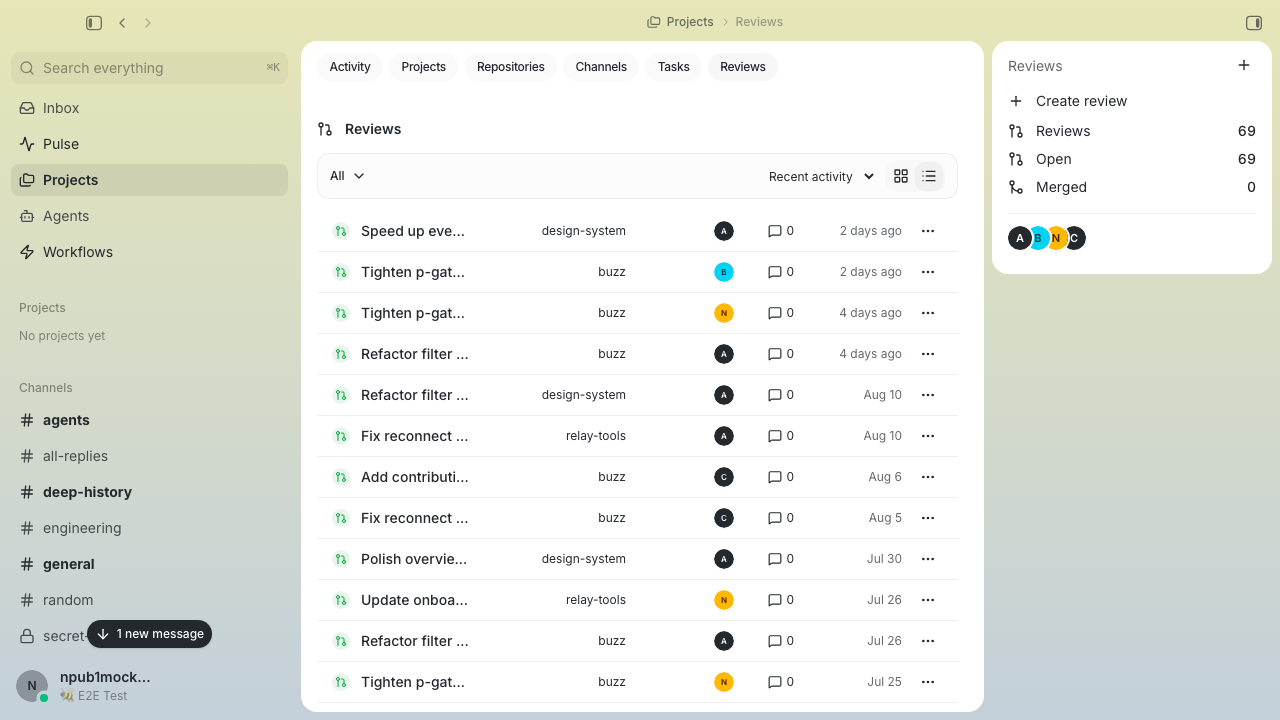Show all Reviews count in side panel
The width and height of the screenshot is (1280, 720).
(1132, 131)
